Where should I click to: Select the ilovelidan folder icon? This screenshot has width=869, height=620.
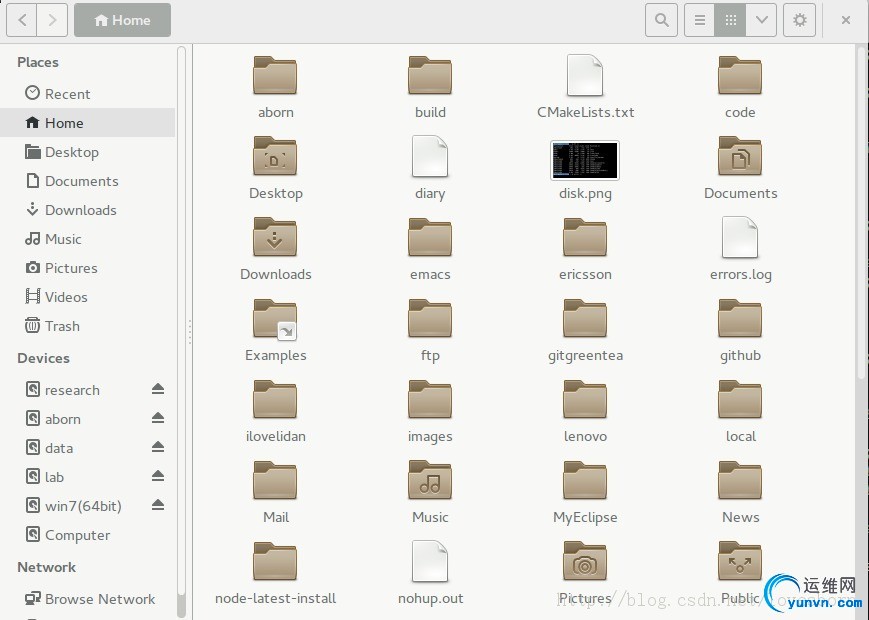point(275,399)
